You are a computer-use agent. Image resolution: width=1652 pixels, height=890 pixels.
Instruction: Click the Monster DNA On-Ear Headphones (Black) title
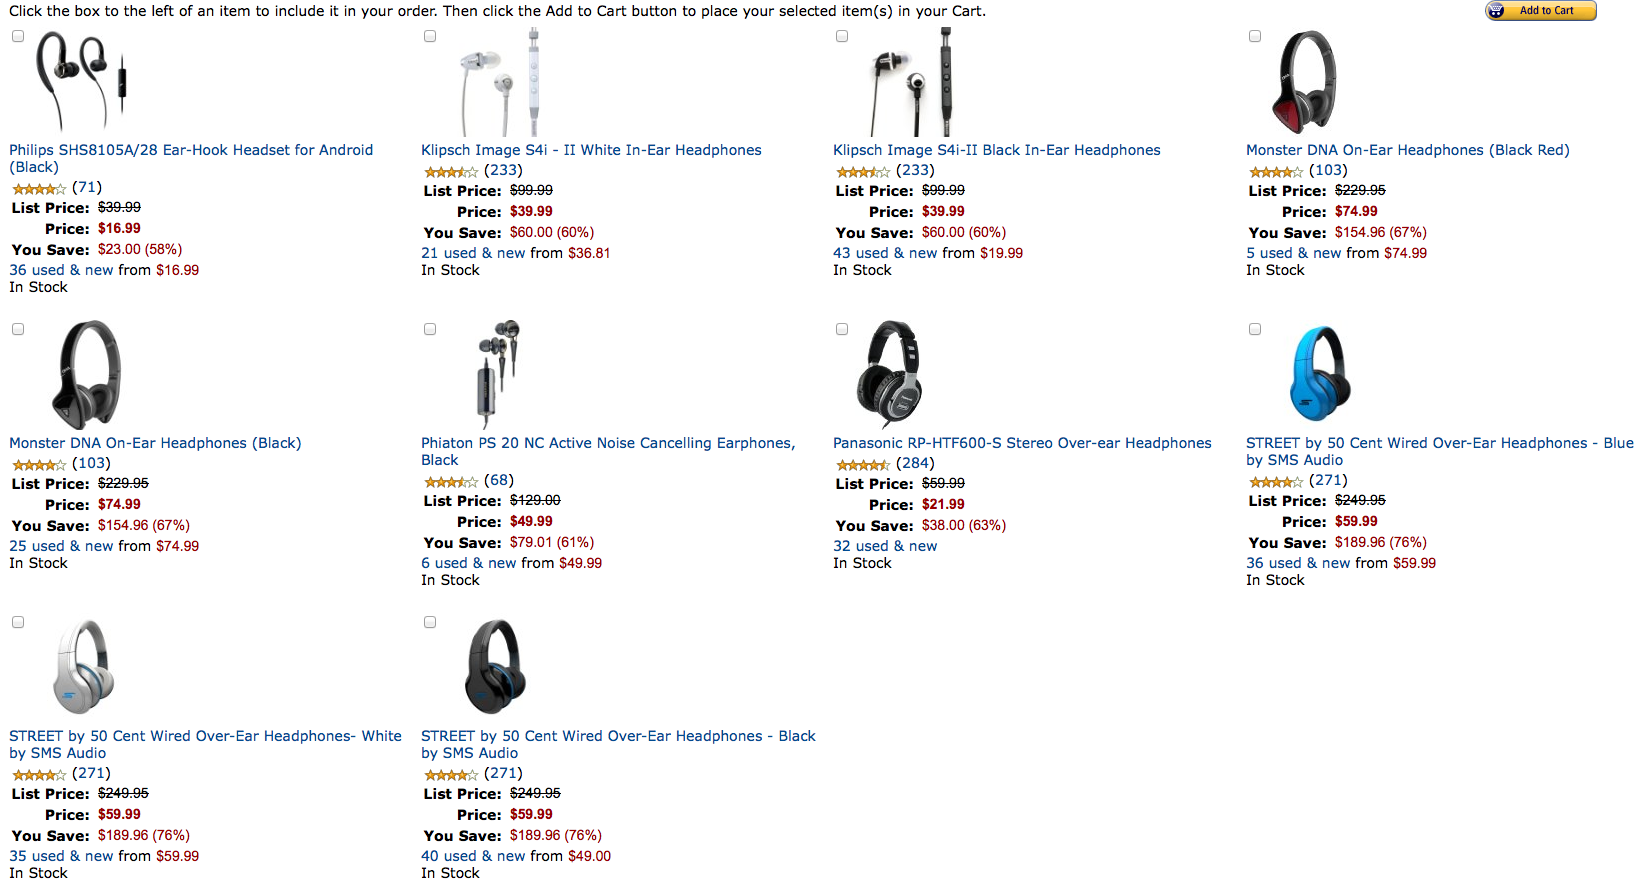154,442
